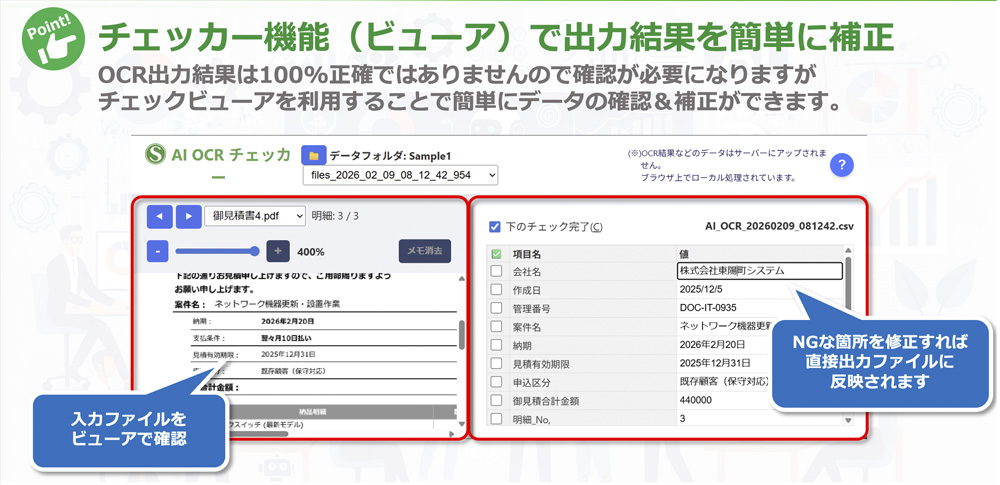
Task: Click the メモ消去 button
Action: (425, 251)
